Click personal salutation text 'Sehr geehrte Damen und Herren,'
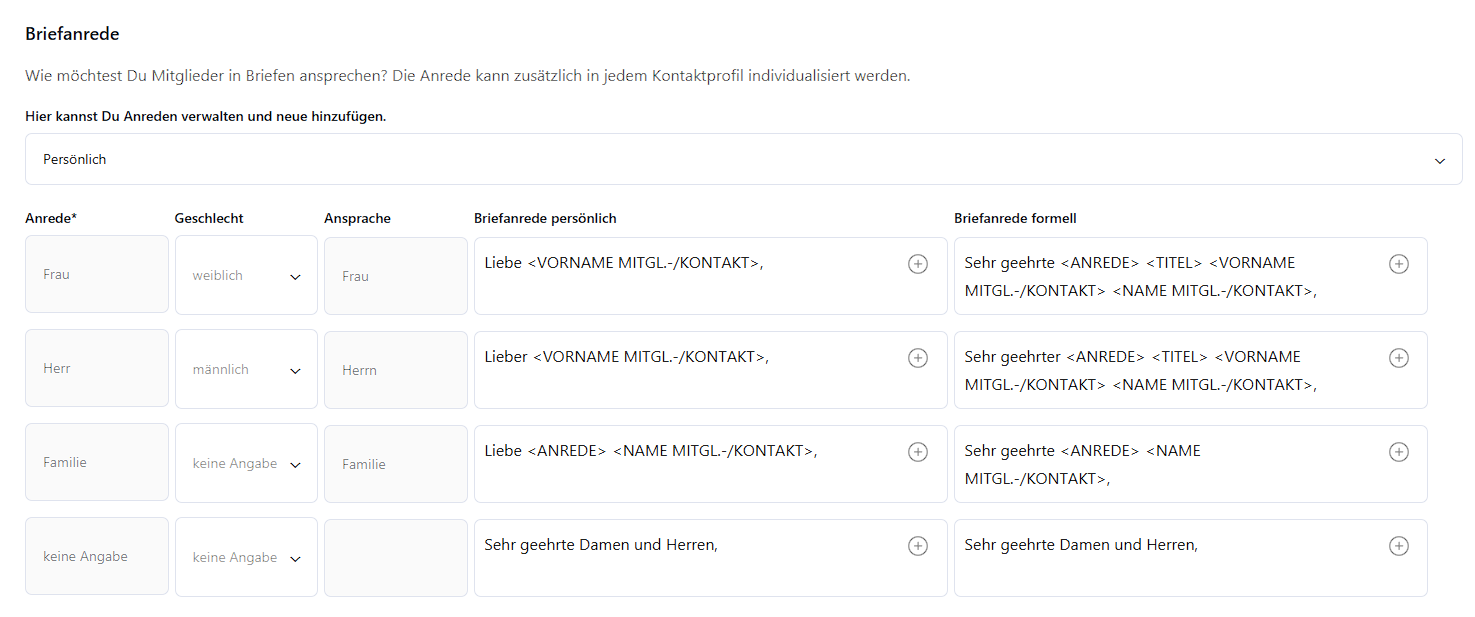 (x=601, y=545)
